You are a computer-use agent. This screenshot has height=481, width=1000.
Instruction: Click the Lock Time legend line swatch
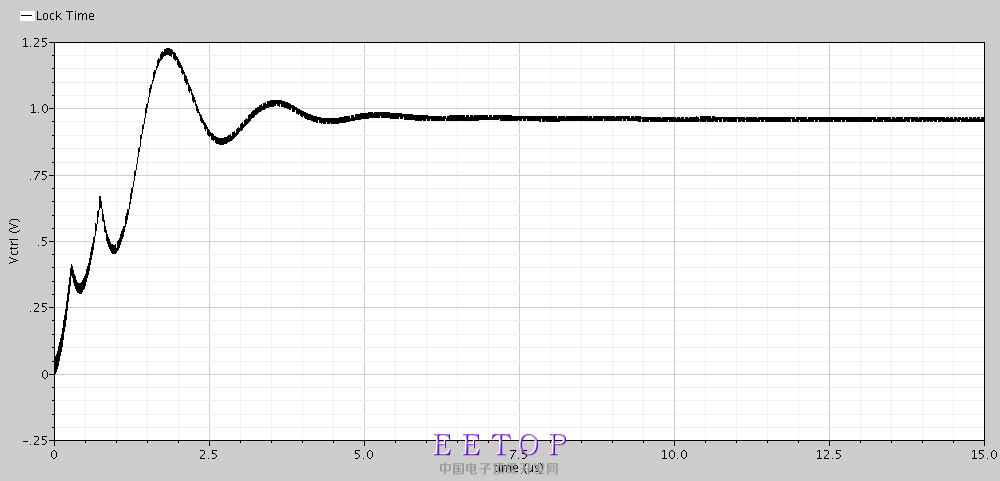[x=27, y=17]
